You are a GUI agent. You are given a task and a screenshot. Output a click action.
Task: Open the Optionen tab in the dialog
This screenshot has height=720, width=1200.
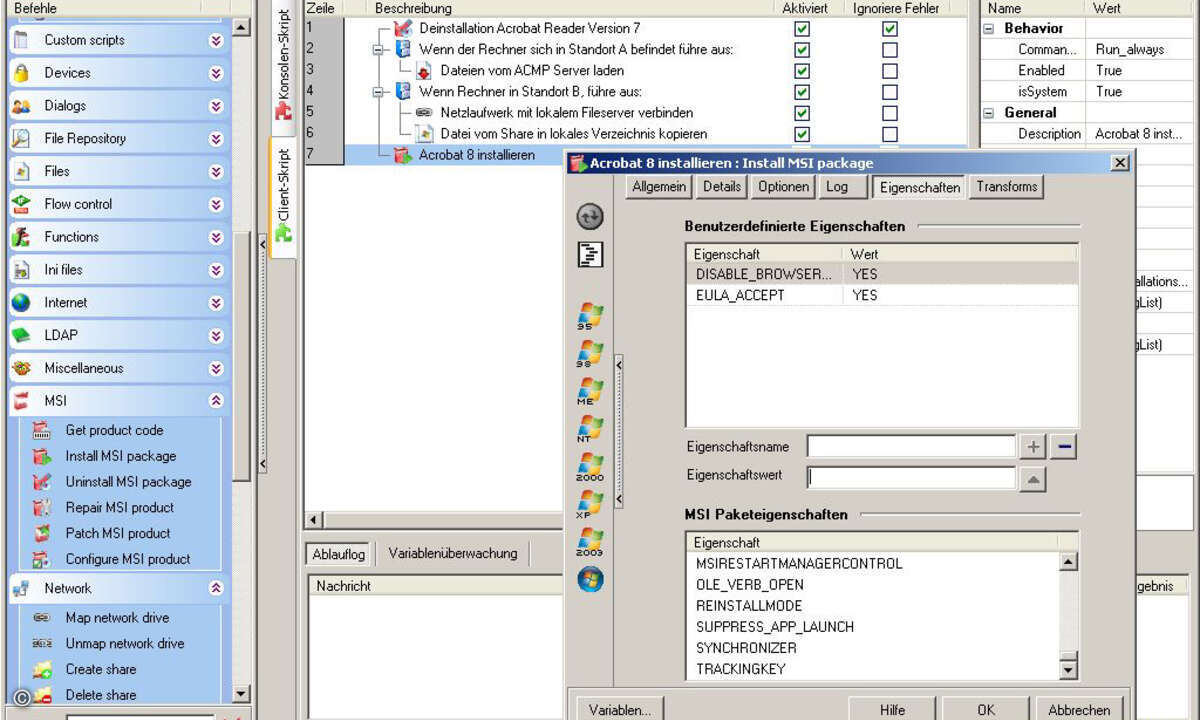click(783, 186)
